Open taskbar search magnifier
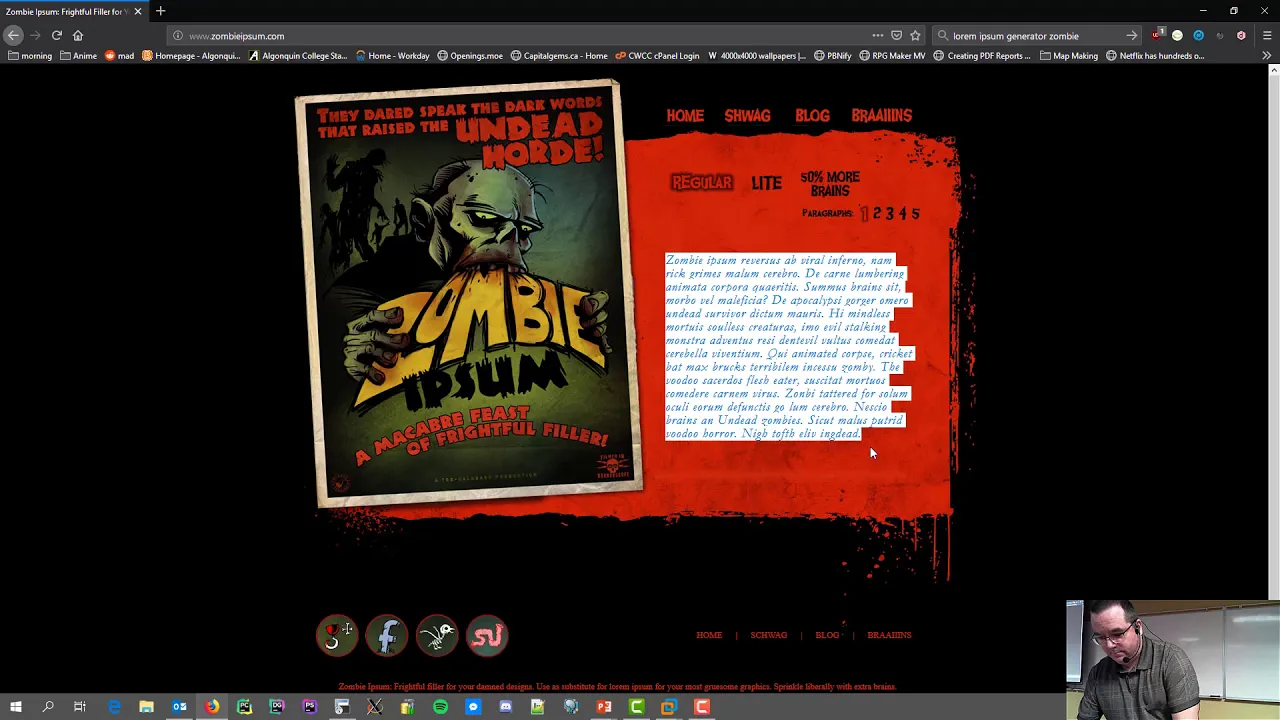1280x720 pixels. 47,707
